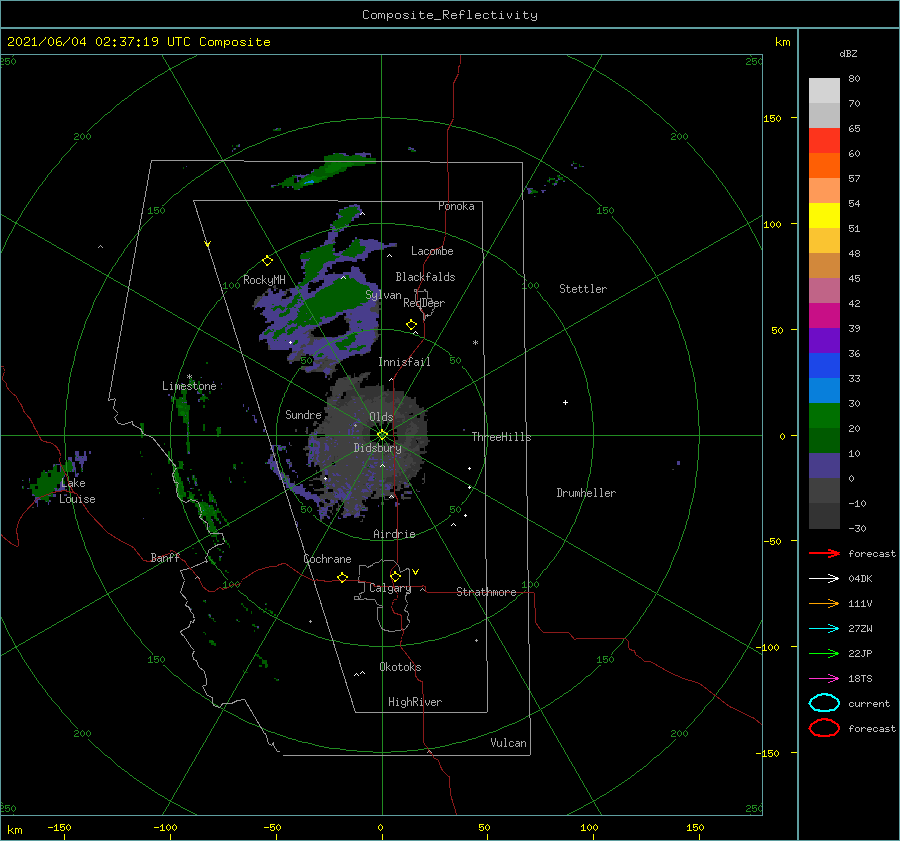Image resolution: width=900 pixels, height=841 pixels.
Task: Click the red forecast arrow in legend
Action: tap(824, 553)
